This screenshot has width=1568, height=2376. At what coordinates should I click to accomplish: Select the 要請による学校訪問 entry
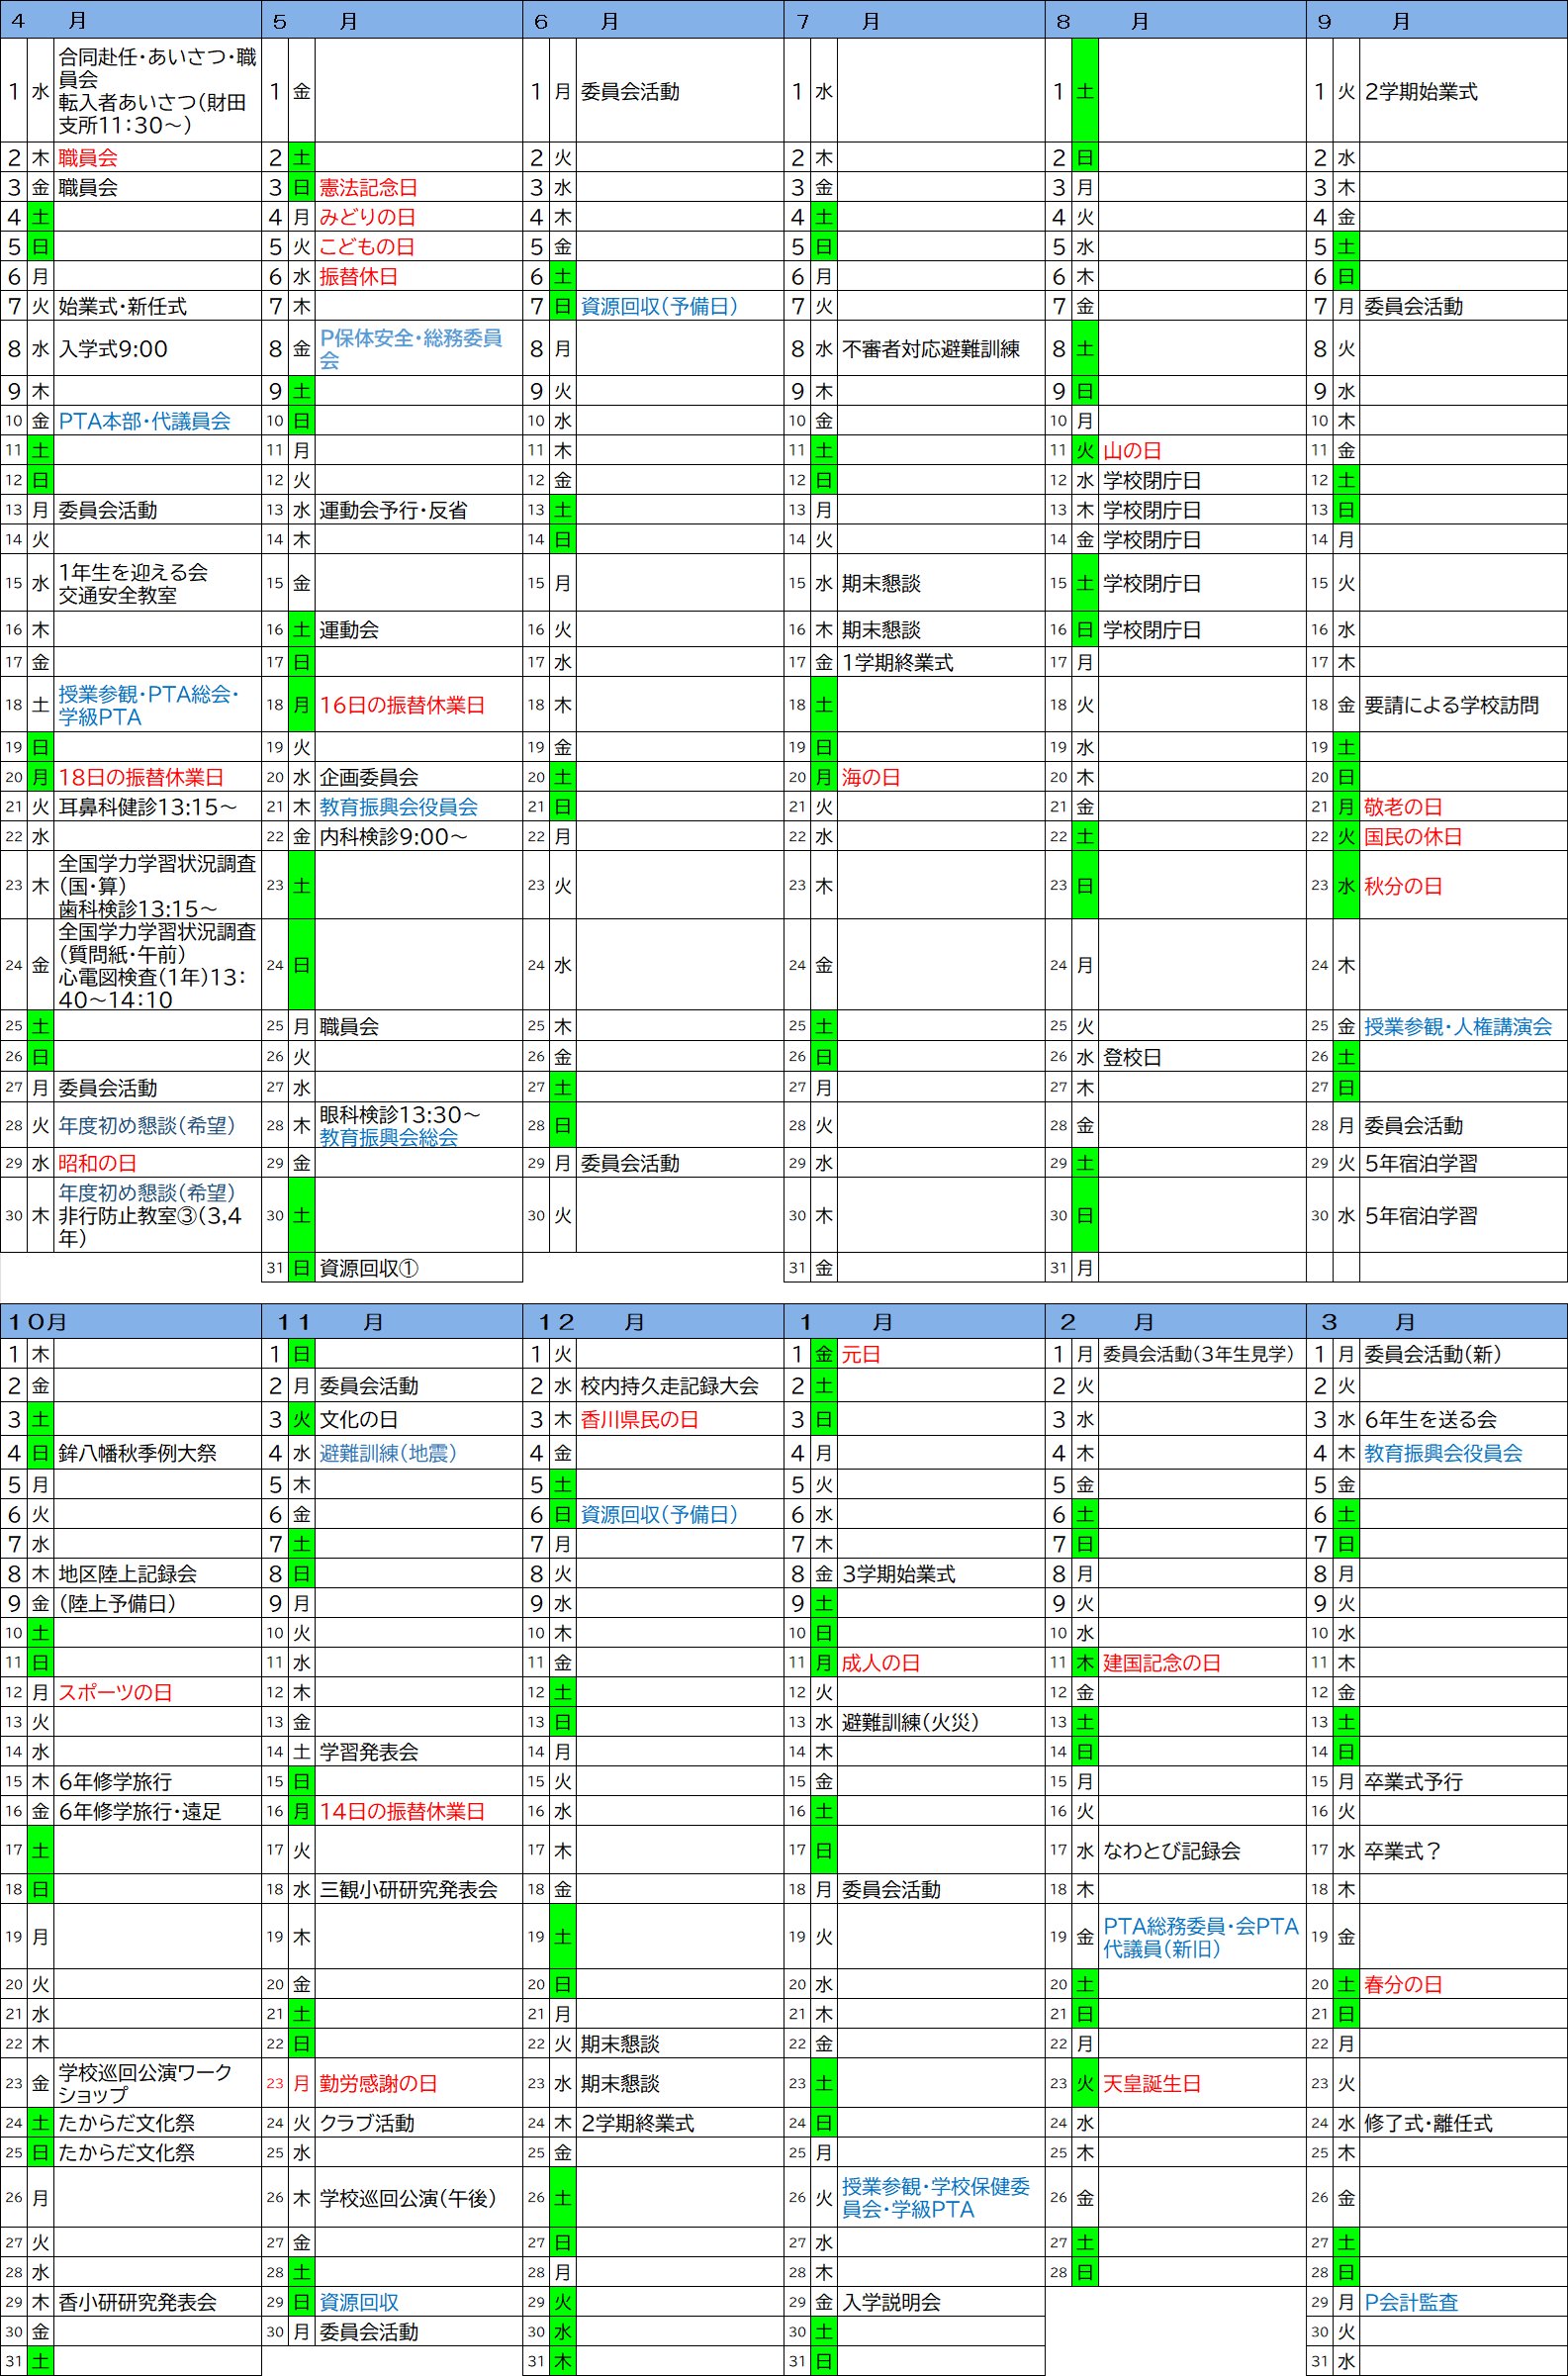coord(1452,705)
